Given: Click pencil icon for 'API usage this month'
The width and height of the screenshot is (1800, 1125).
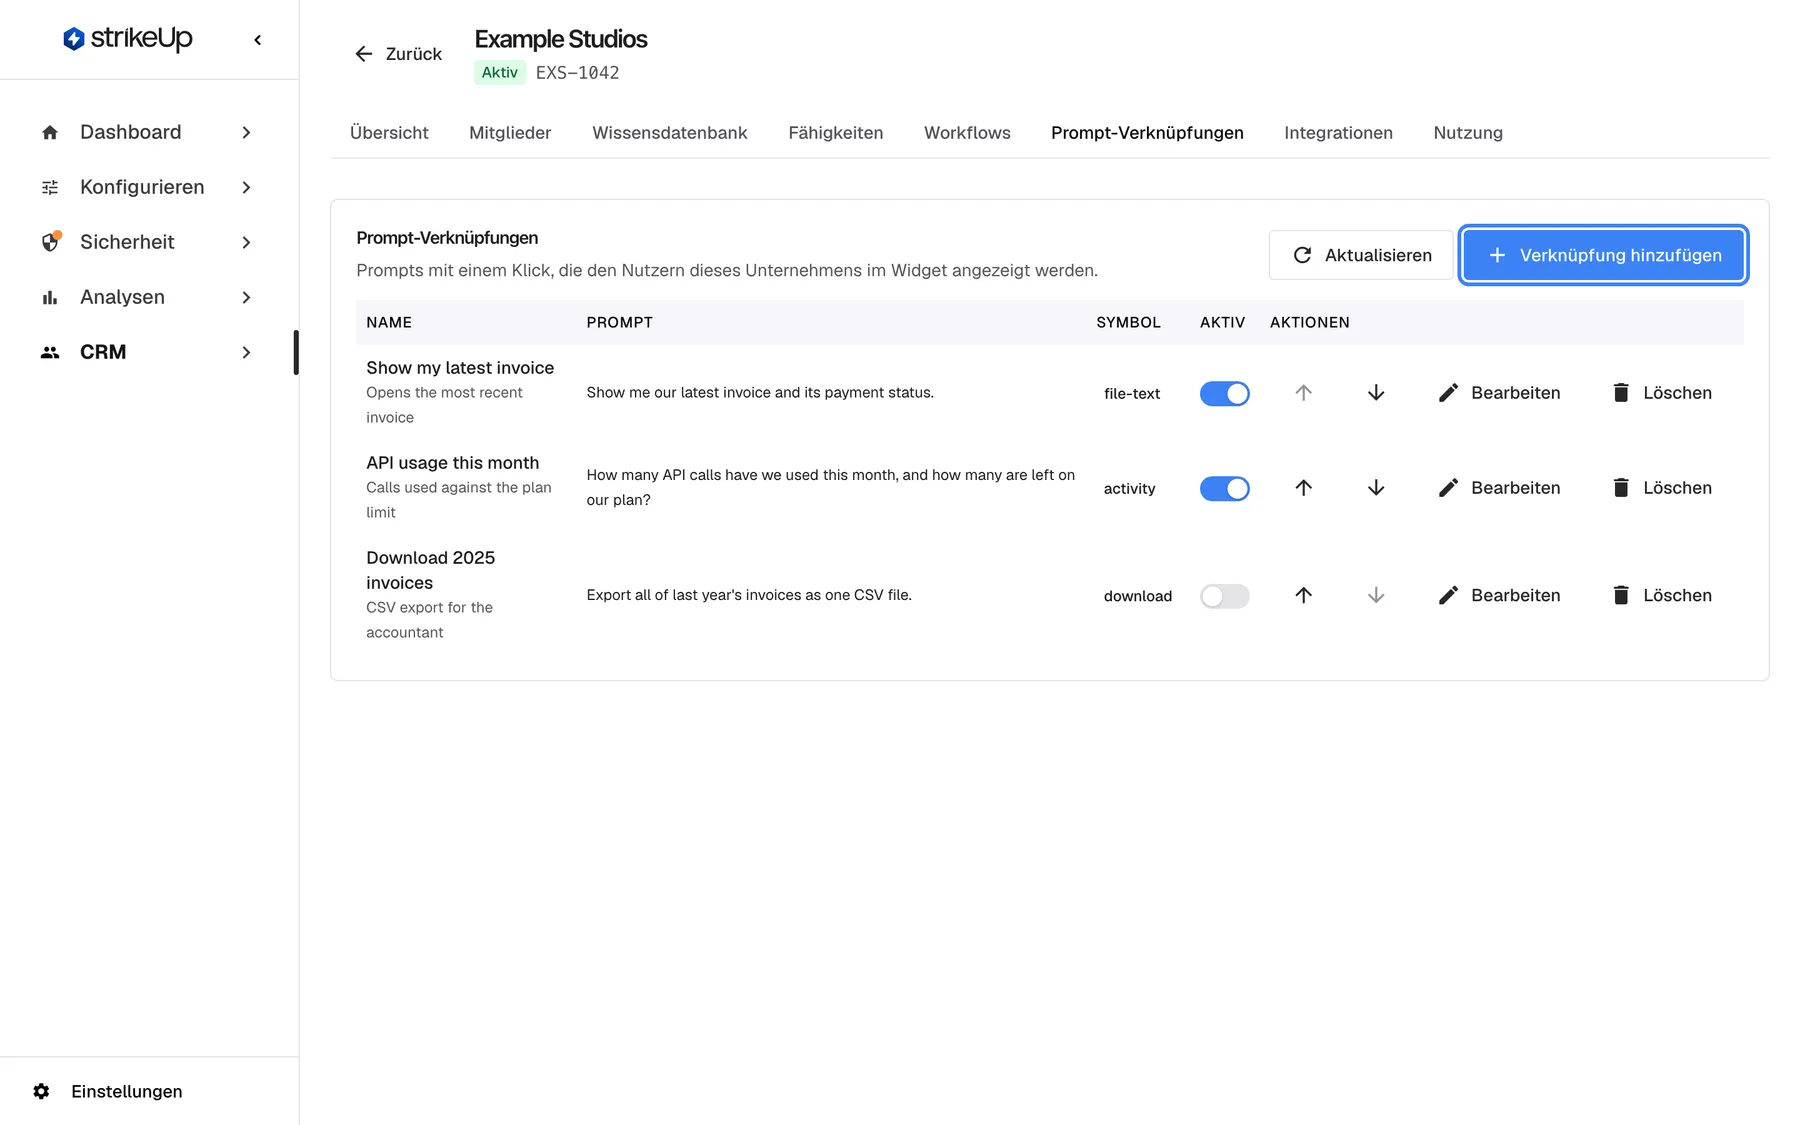Looking at the screenshot, I should [1448, 488].
